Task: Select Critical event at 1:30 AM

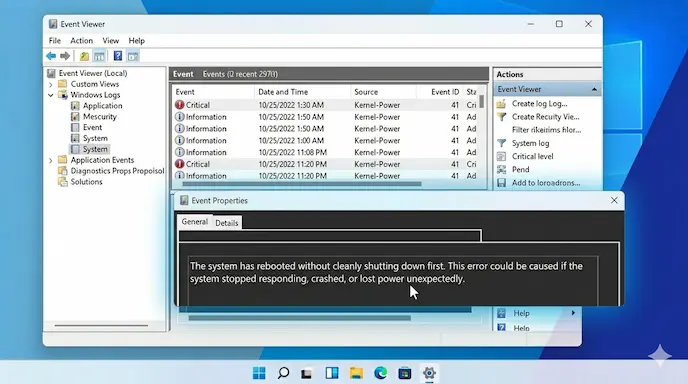Action: coord(325,105)
